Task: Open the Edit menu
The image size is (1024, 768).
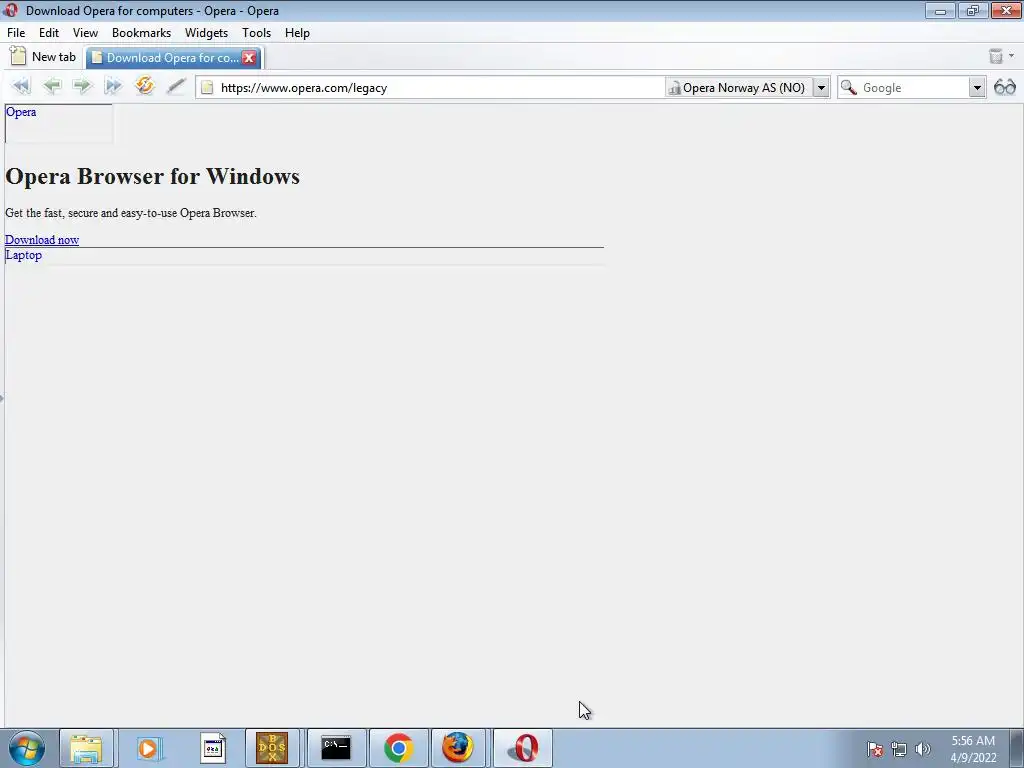Action: tap(49, 33)
